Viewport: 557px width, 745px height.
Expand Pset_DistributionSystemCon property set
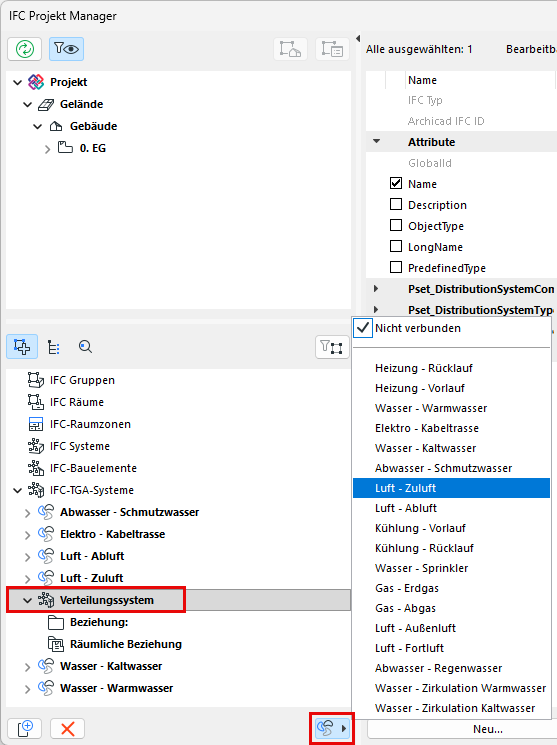click(x=376, y=288)
